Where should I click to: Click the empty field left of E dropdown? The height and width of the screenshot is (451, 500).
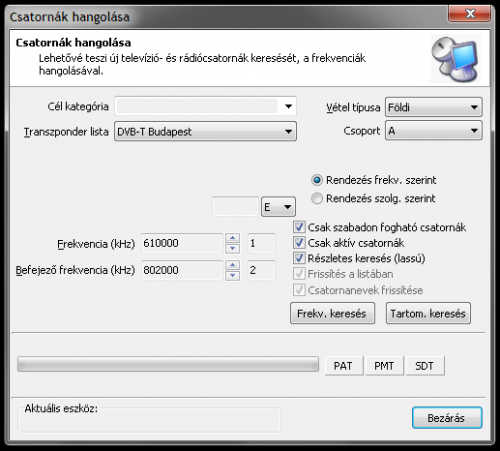tap(235, 207)
